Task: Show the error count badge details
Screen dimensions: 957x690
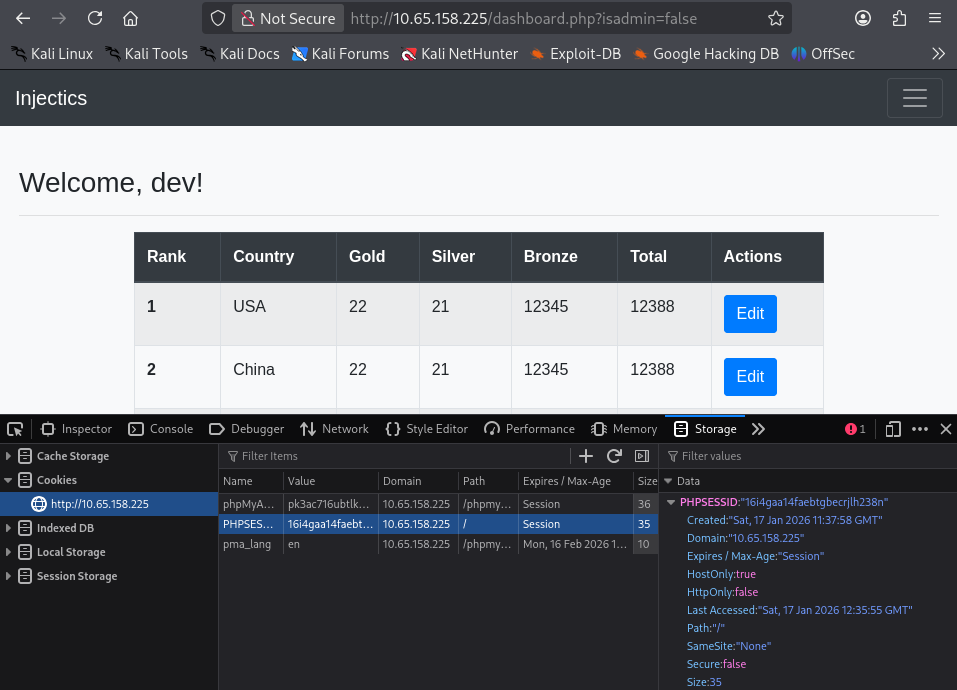Action: coord(855,429)
